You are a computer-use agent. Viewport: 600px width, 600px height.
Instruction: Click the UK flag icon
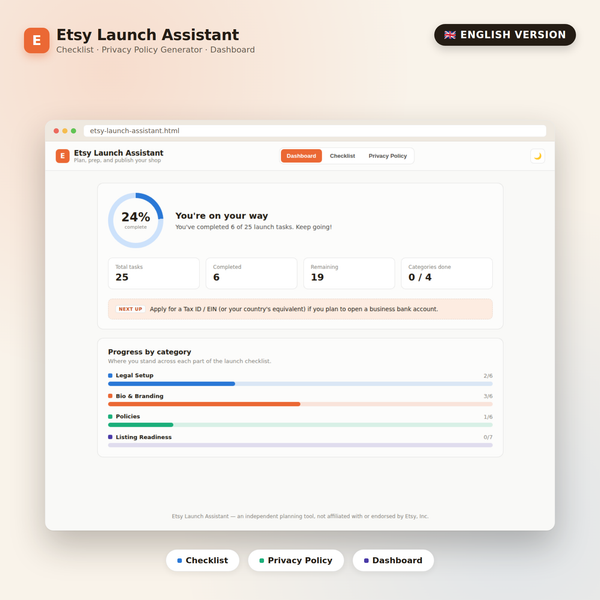450,35
